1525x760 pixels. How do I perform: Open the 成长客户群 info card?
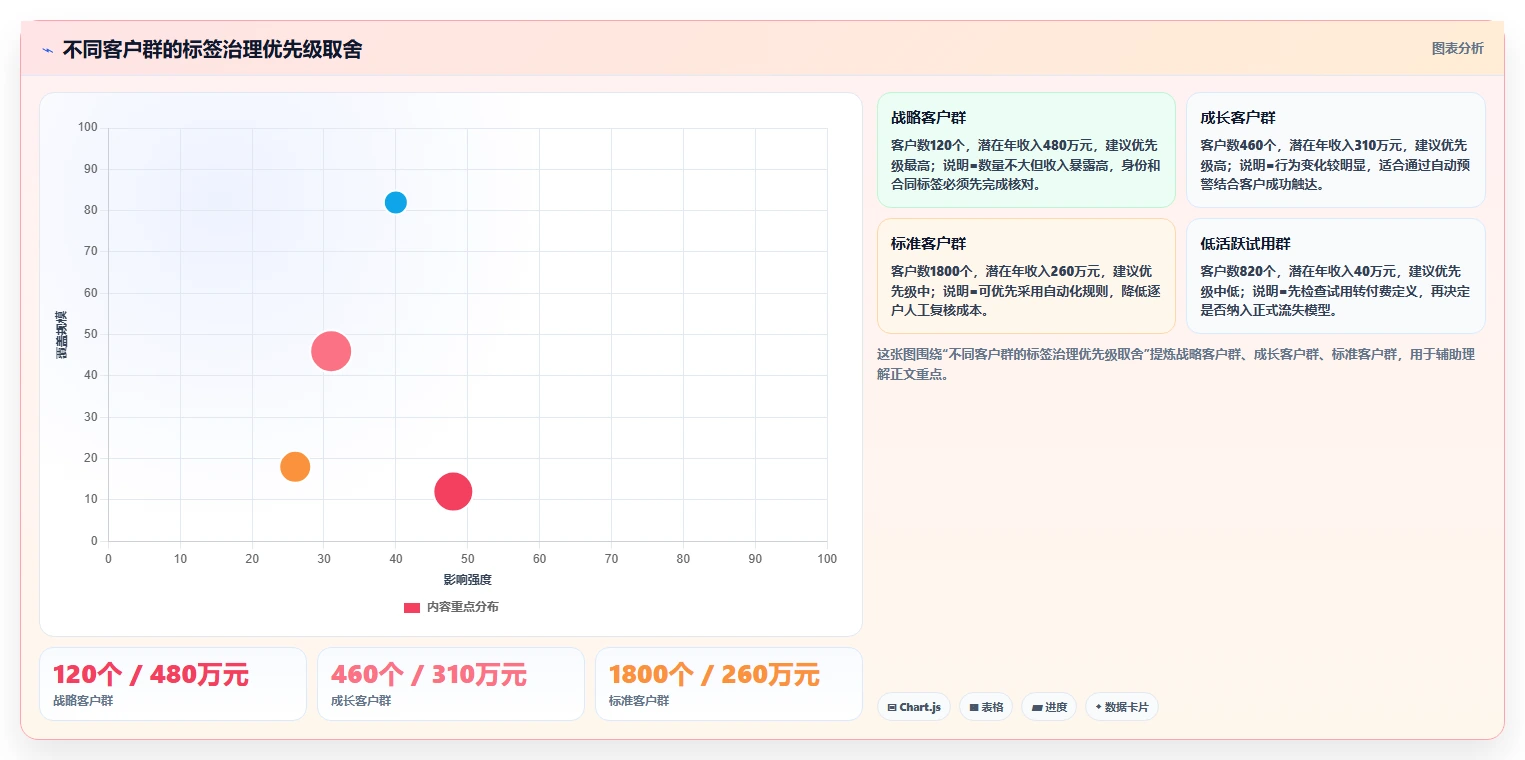(1335, 150)
